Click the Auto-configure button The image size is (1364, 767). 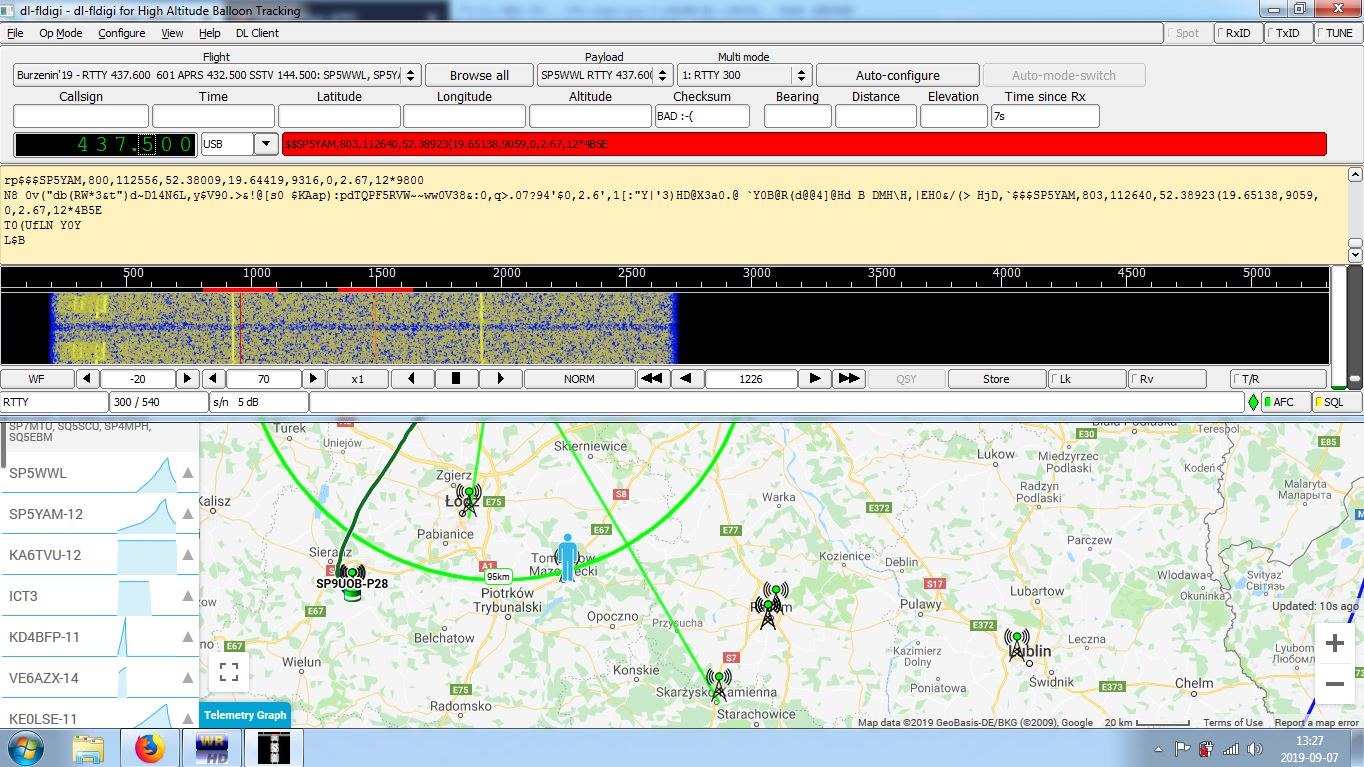coord(898,75)
